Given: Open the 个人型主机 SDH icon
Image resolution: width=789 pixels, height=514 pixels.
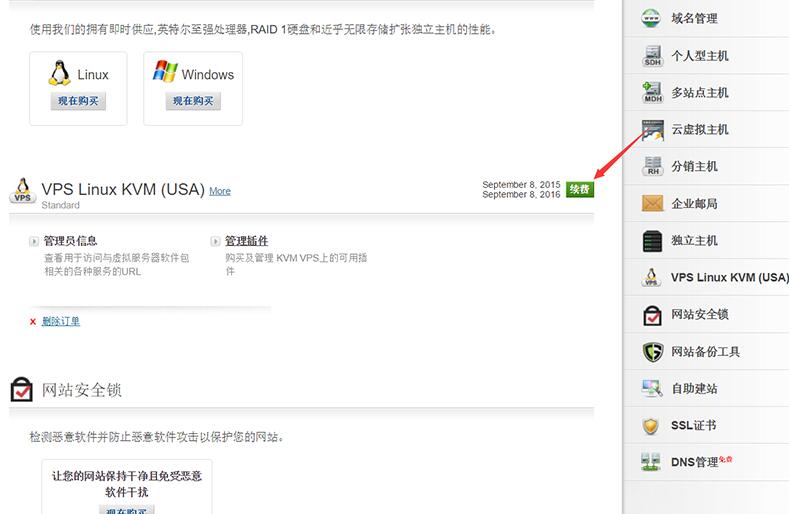Looking at the screenshot, I should 652,55.
